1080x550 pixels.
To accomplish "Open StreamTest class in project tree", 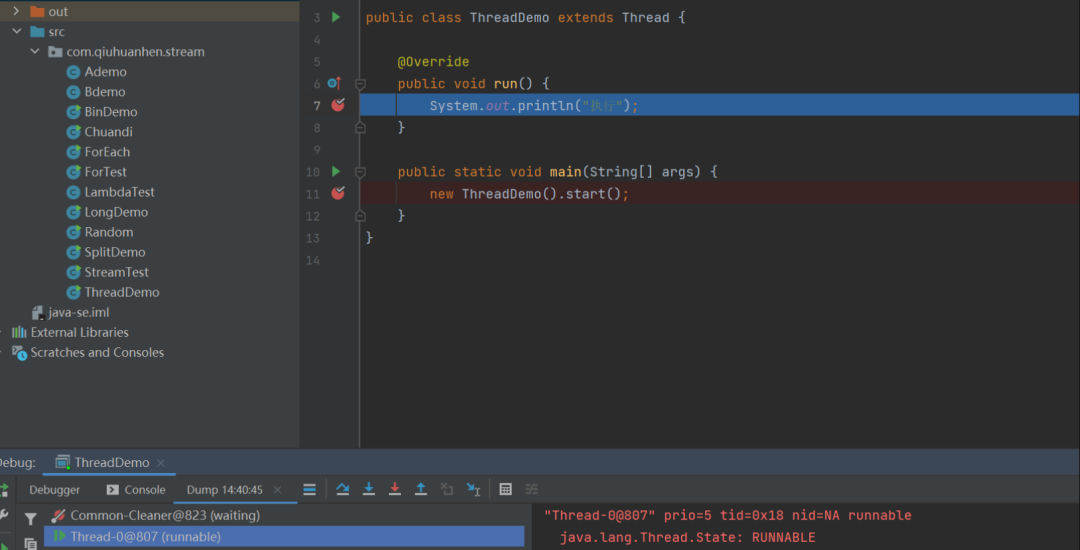I will 116,272.
